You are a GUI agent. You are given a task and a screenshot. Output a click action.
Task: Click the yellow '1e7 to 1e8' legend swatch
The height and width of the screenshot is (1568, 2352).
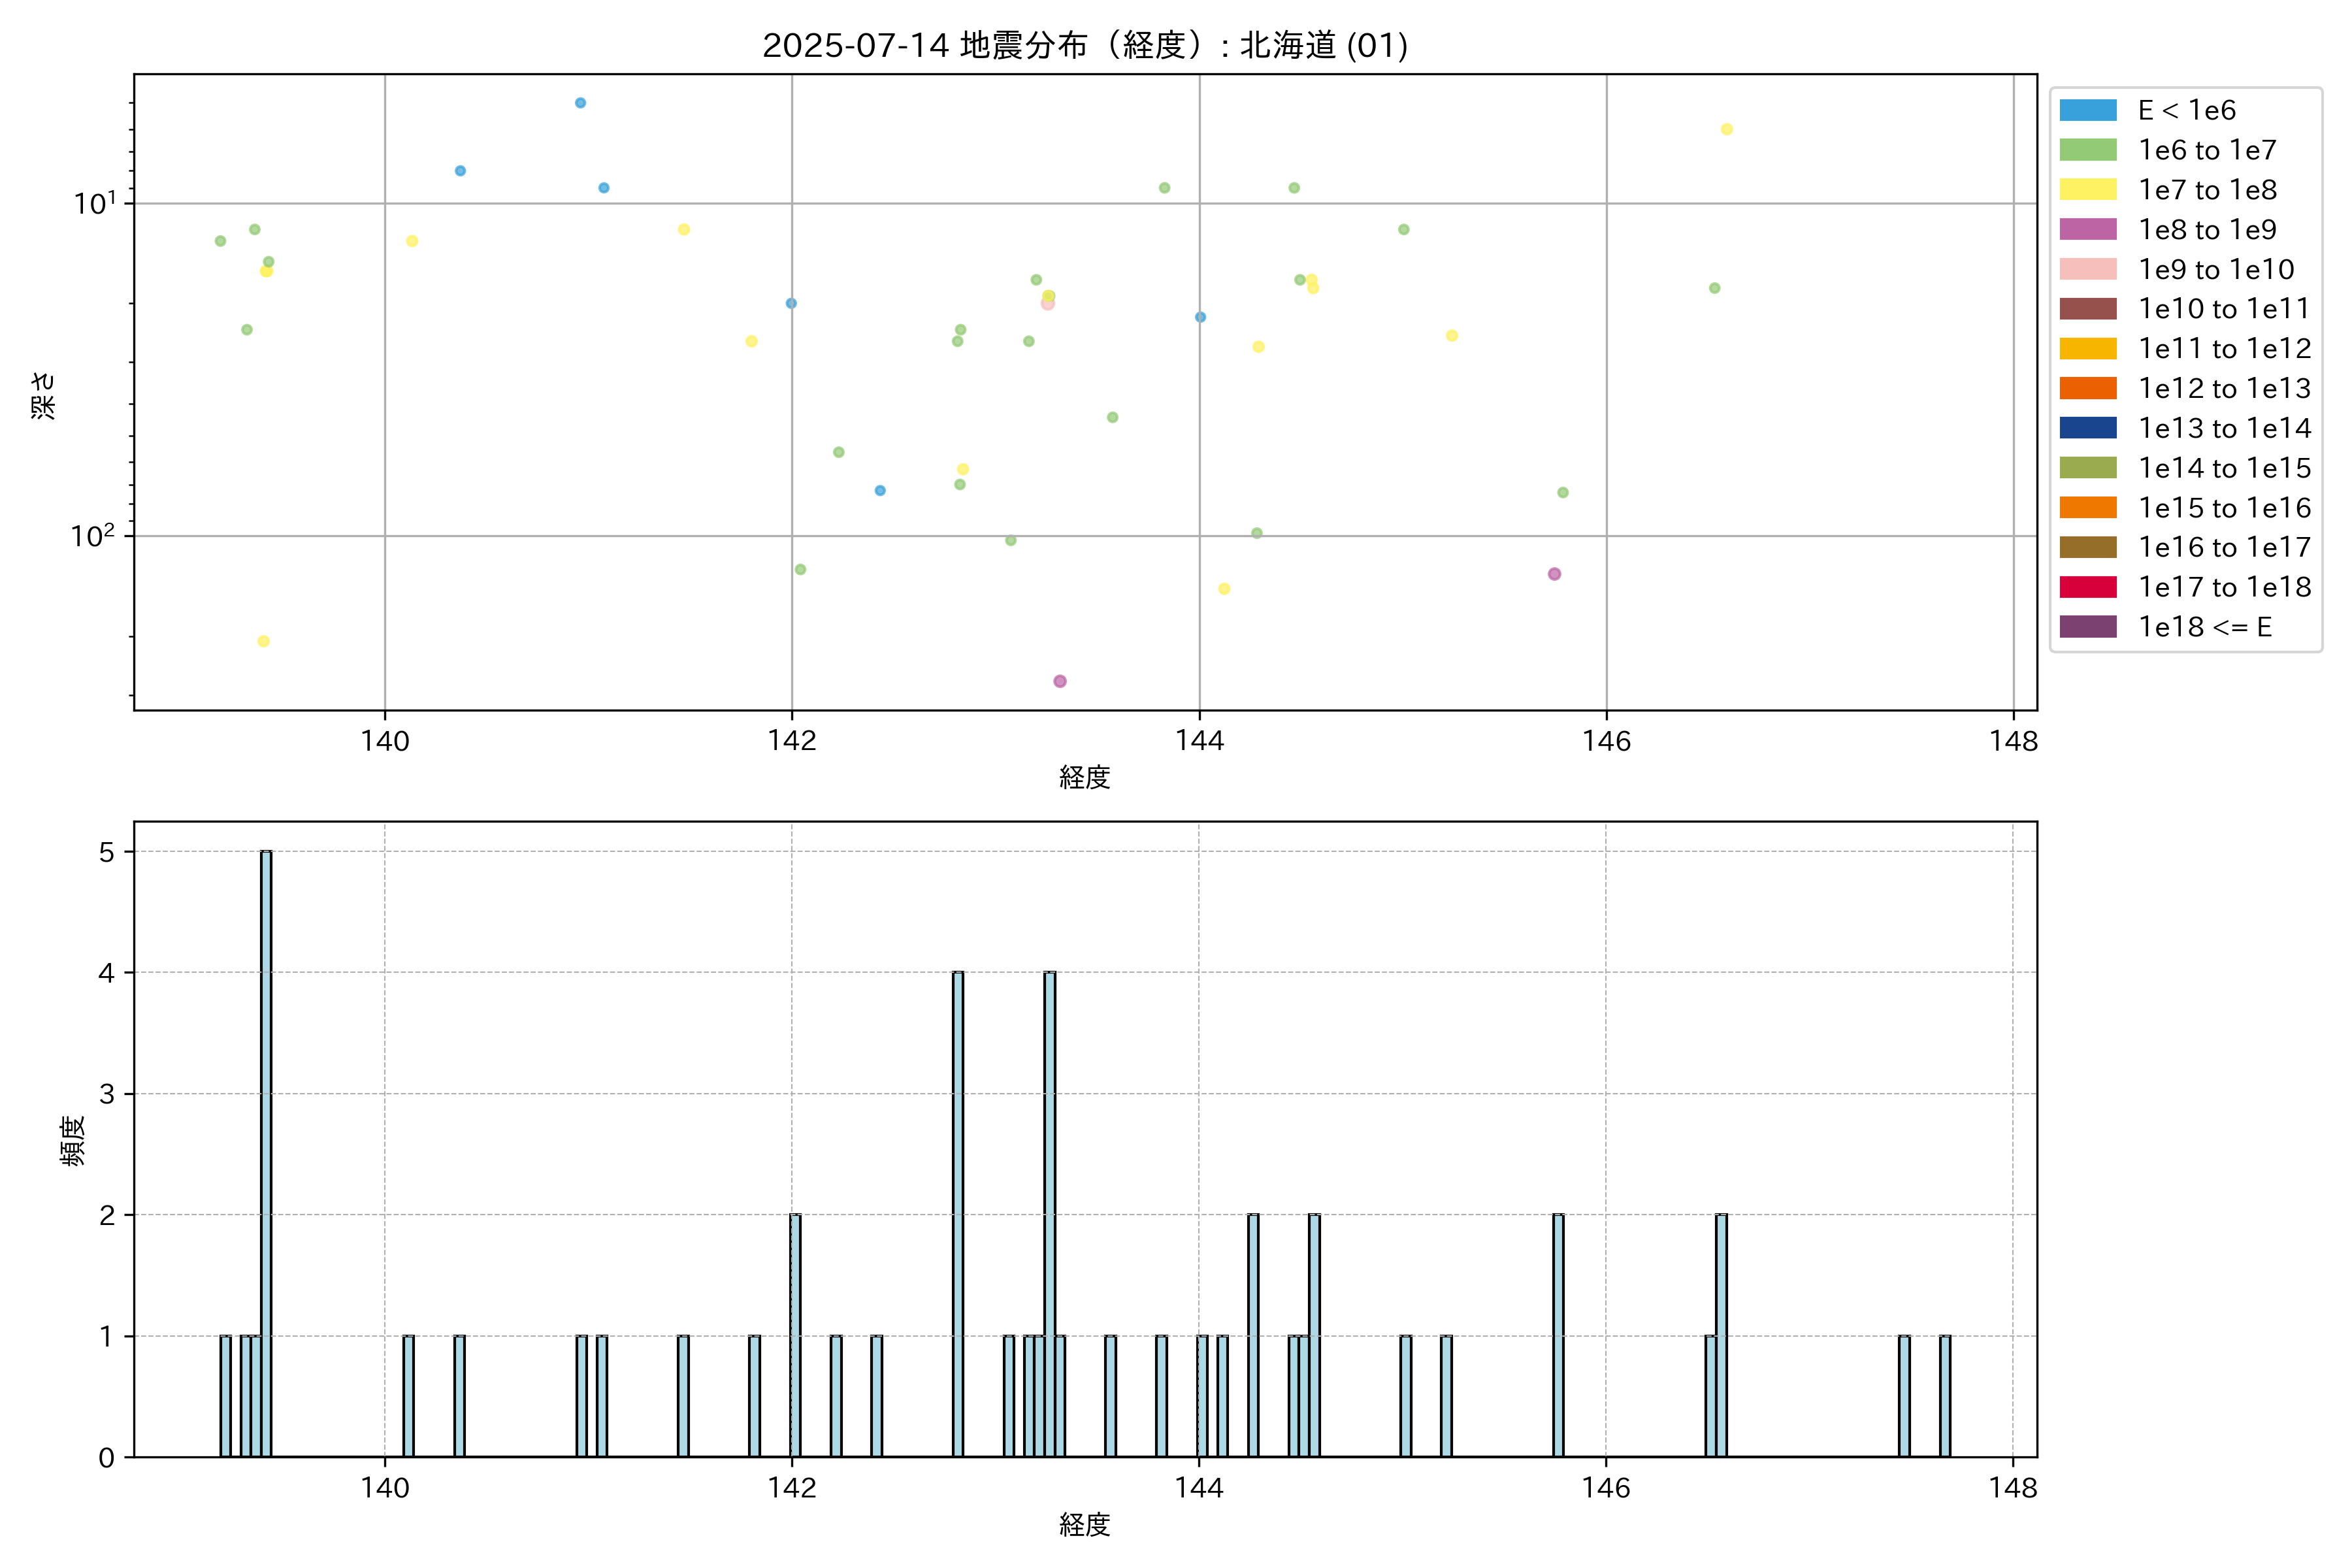[2088, 190]
